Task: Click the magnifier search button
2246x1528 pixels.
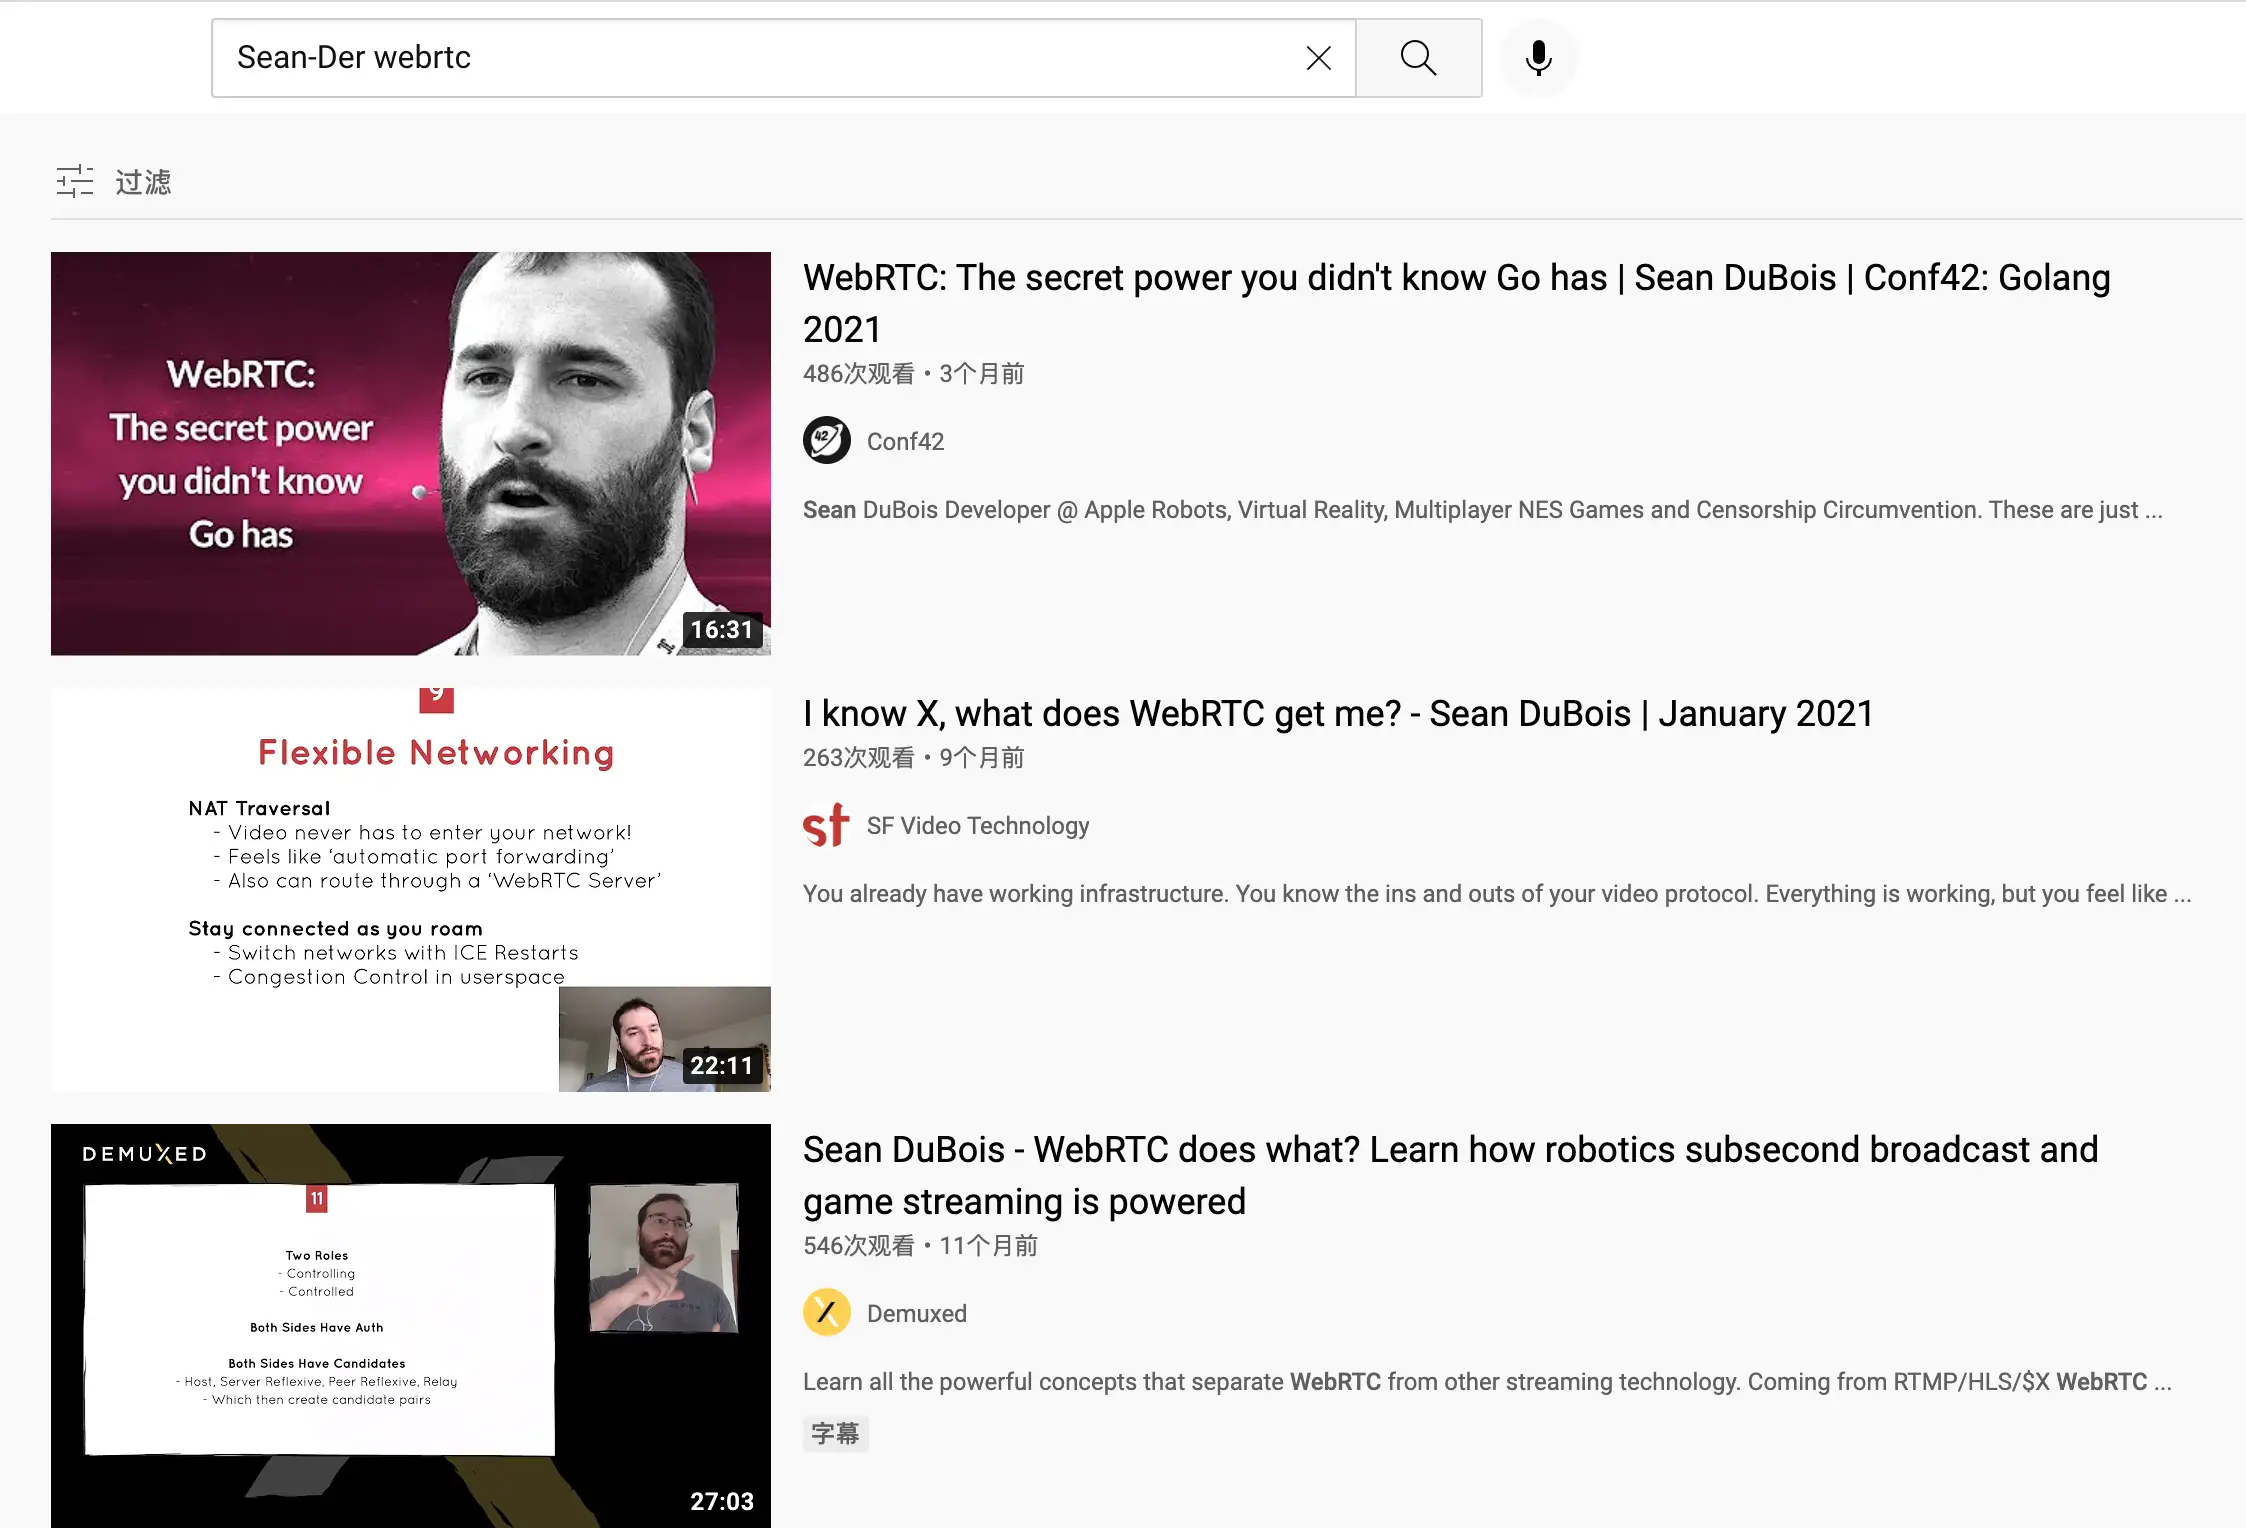Action: pyautogui.click(x=1418, y=58)
